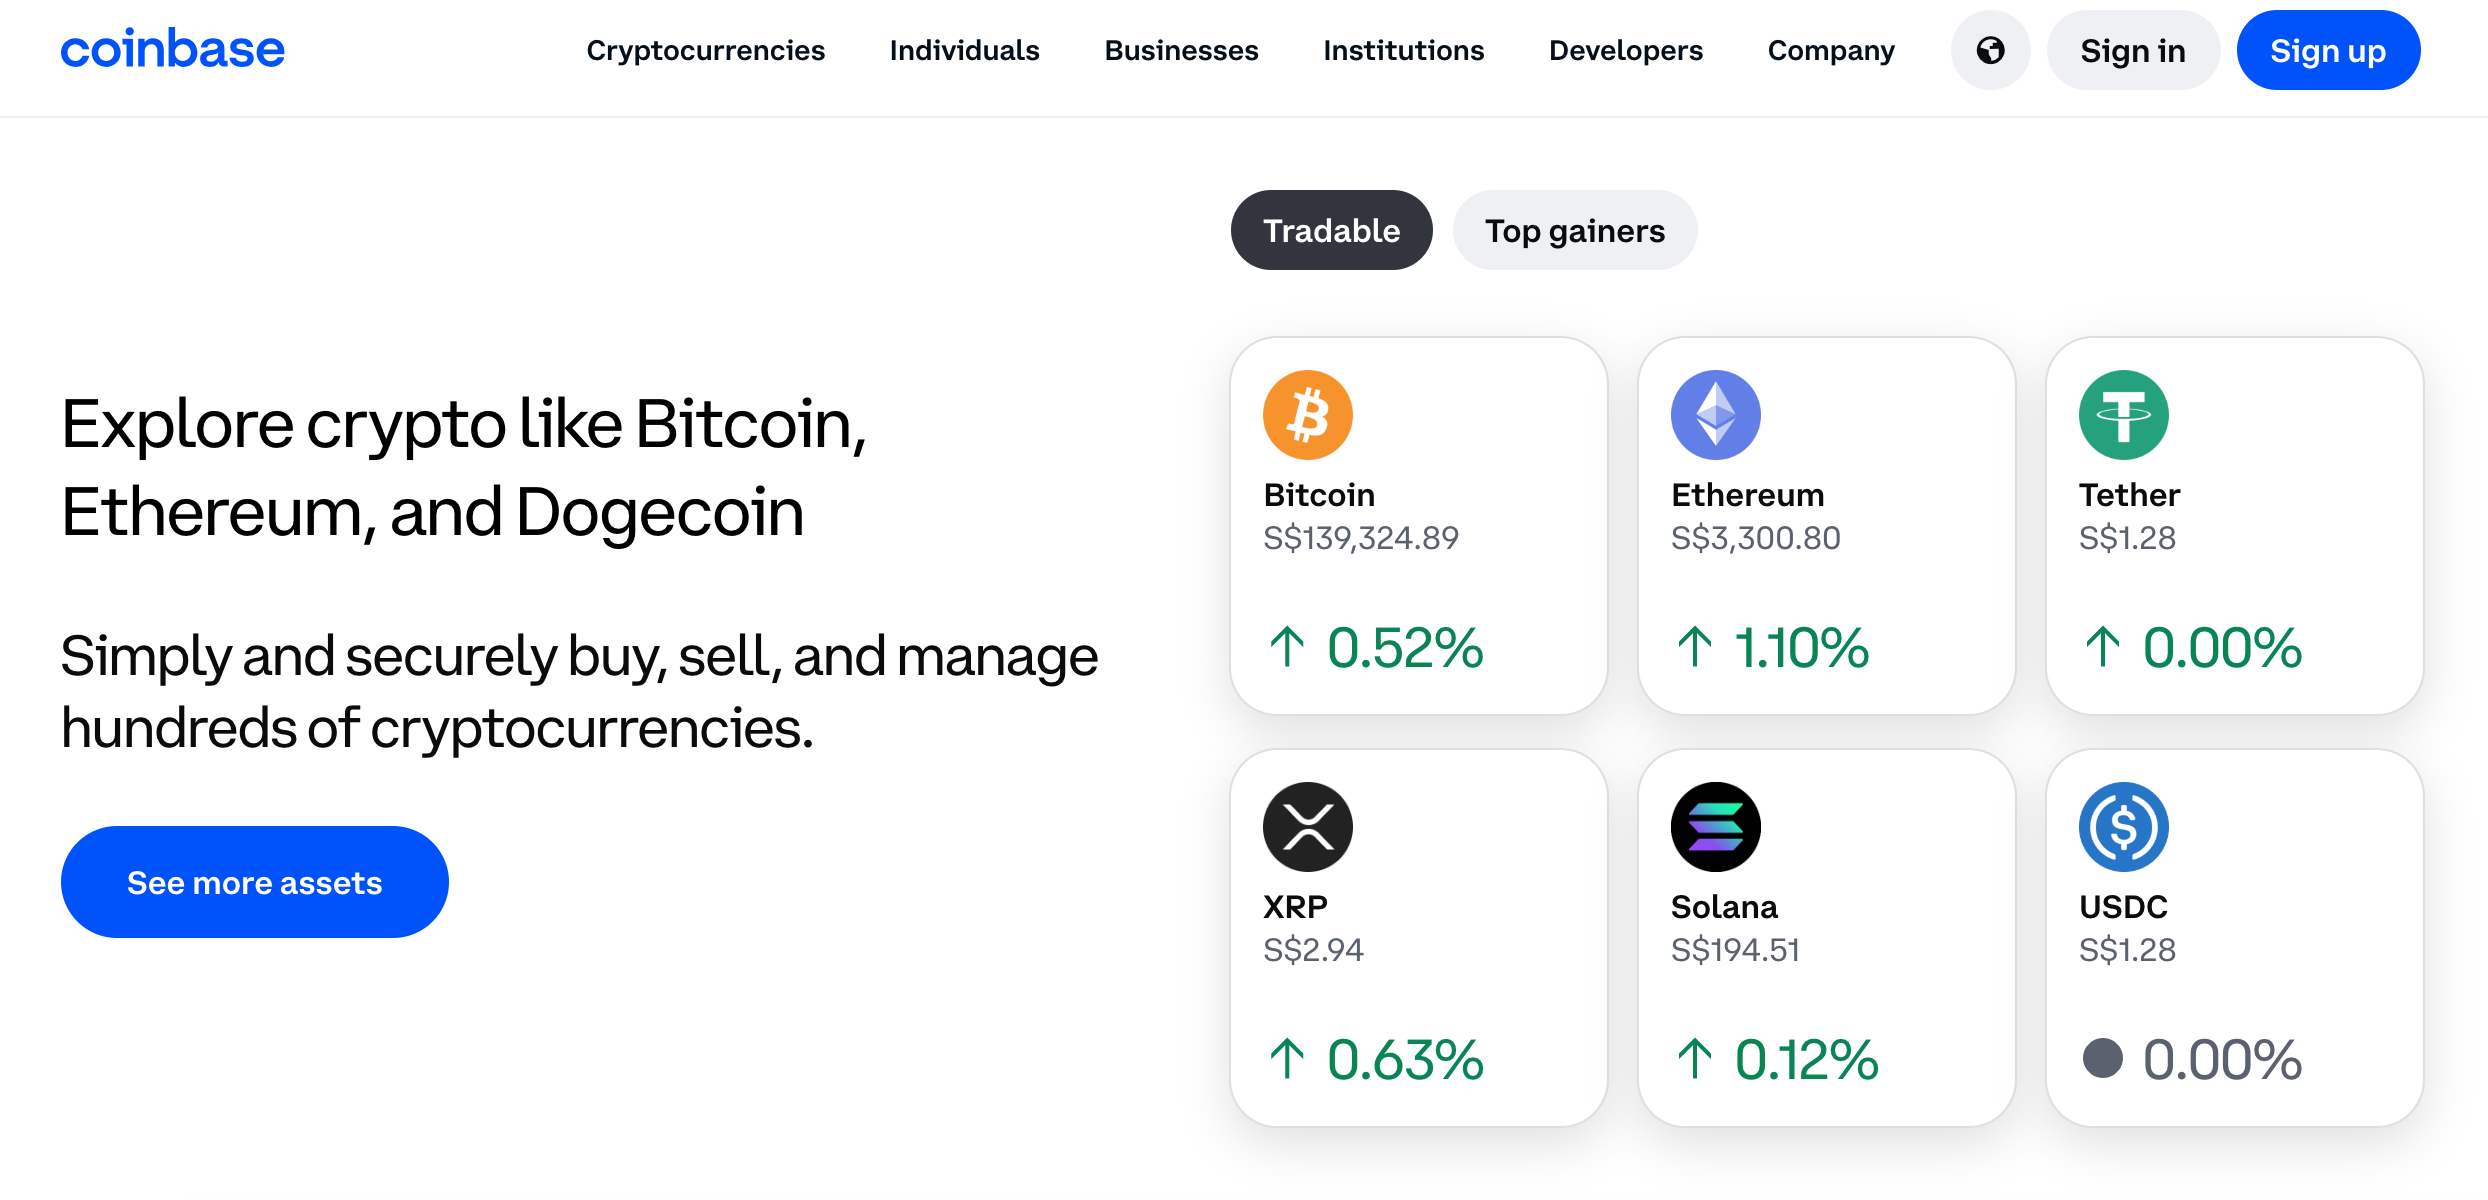Open the Company nav menu
2488x1200 pixels.
pos(1831,50)
